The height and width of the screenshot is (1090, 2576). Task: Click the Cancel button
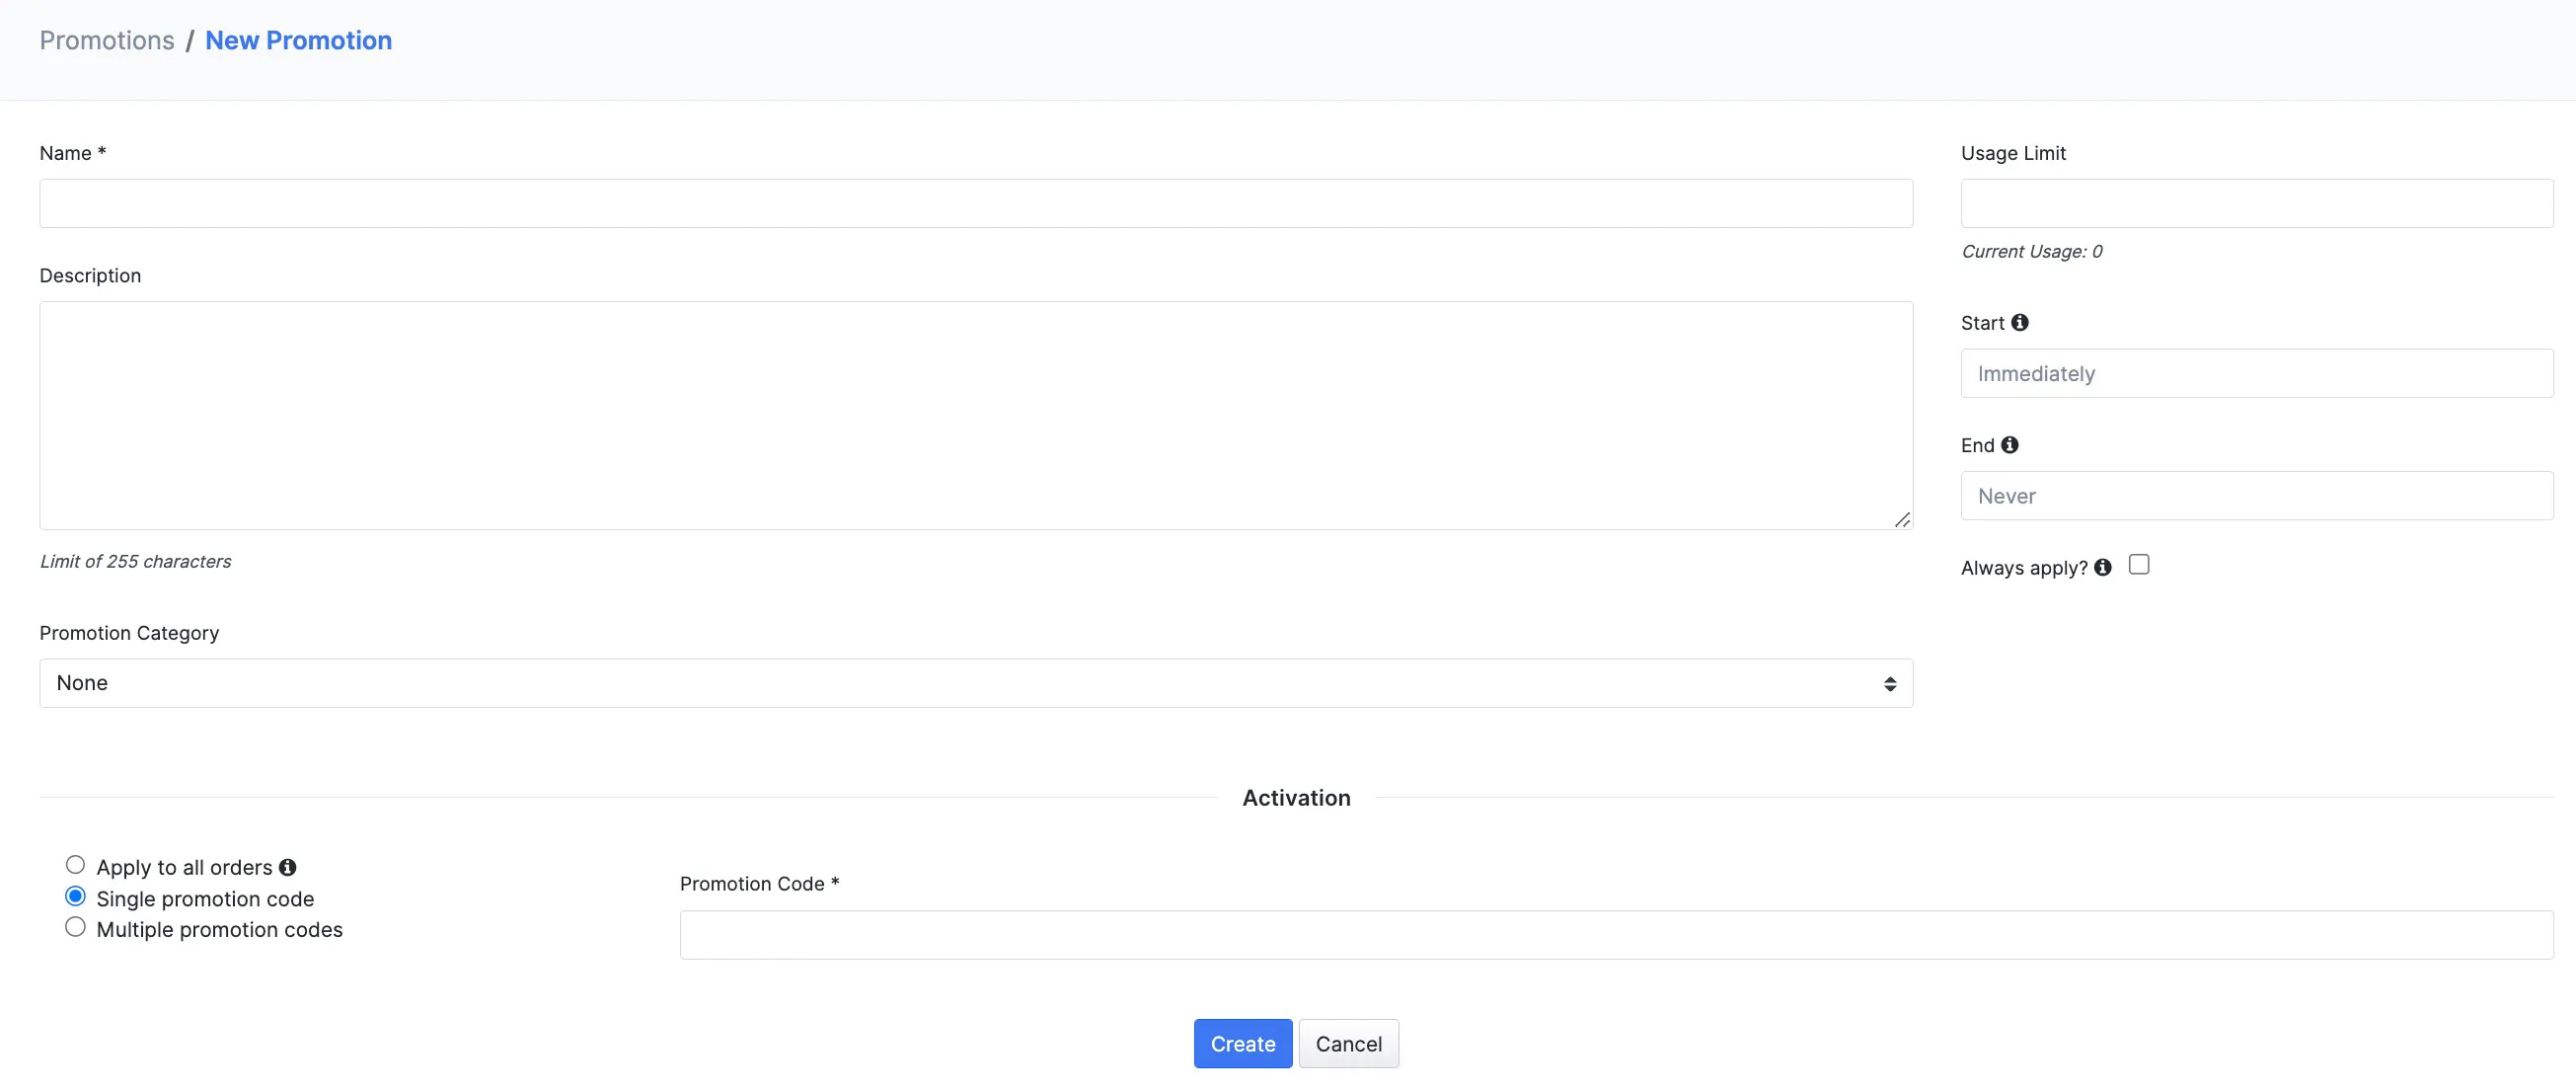point(1348,1044)
